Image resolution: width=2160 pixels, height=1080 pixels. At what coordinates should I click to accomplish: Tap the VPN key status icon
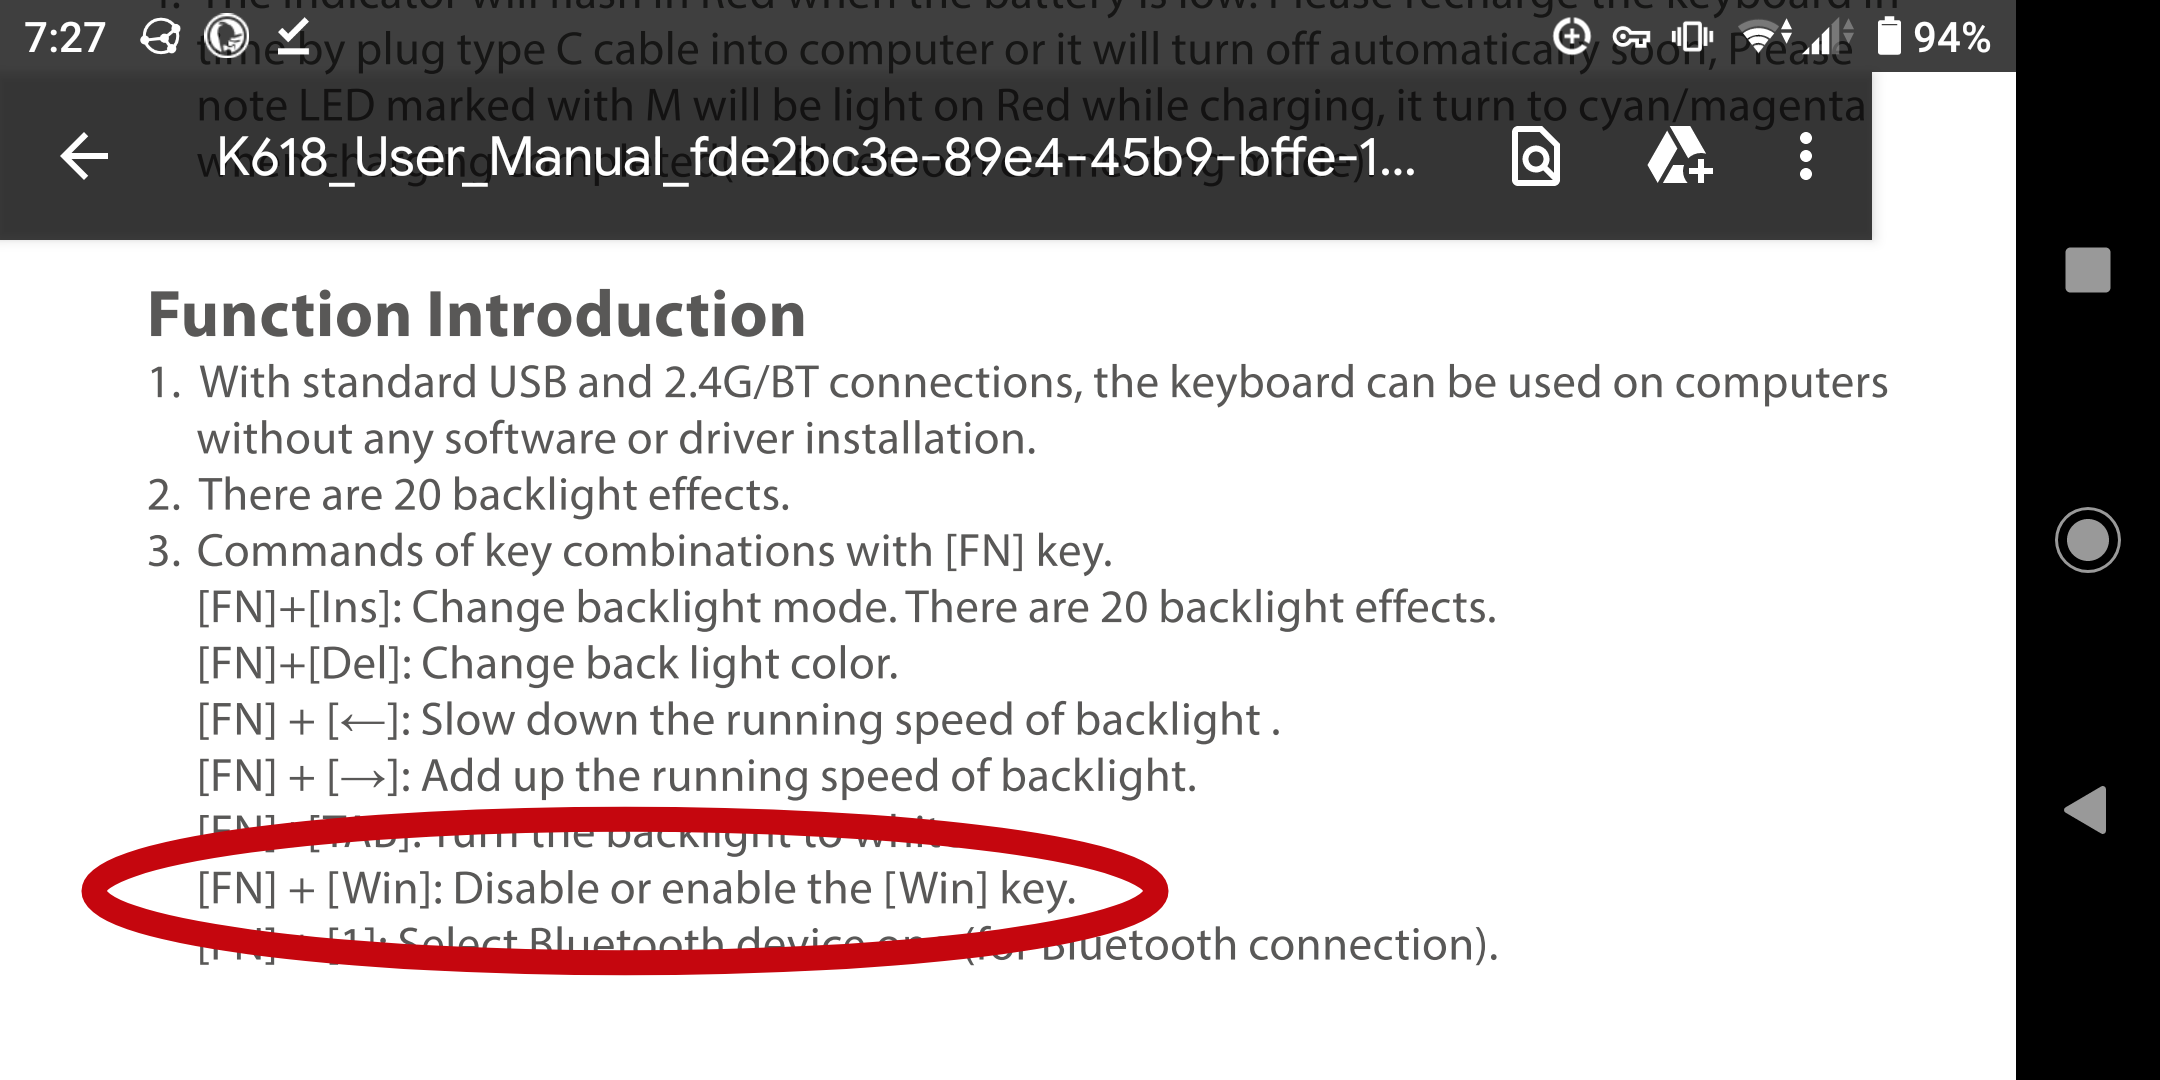(1631, 38)
